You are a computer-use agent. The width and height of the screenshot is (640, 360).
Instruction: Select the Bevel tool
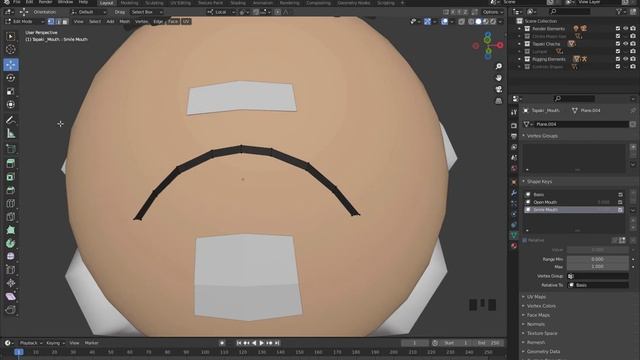[11, 190]
